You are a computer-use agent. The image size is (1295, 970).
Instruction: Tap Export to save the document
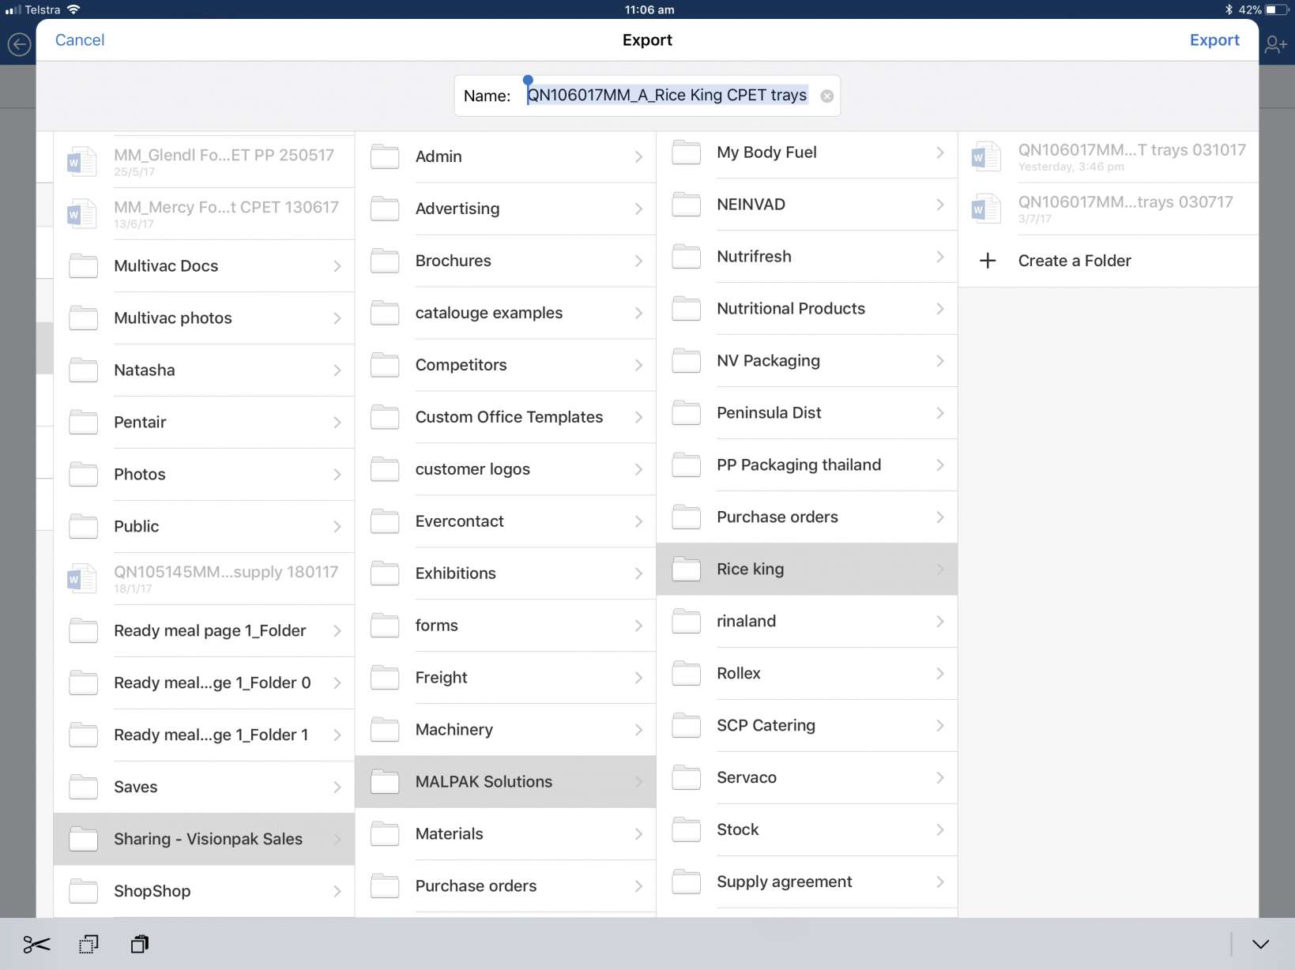1214,40
